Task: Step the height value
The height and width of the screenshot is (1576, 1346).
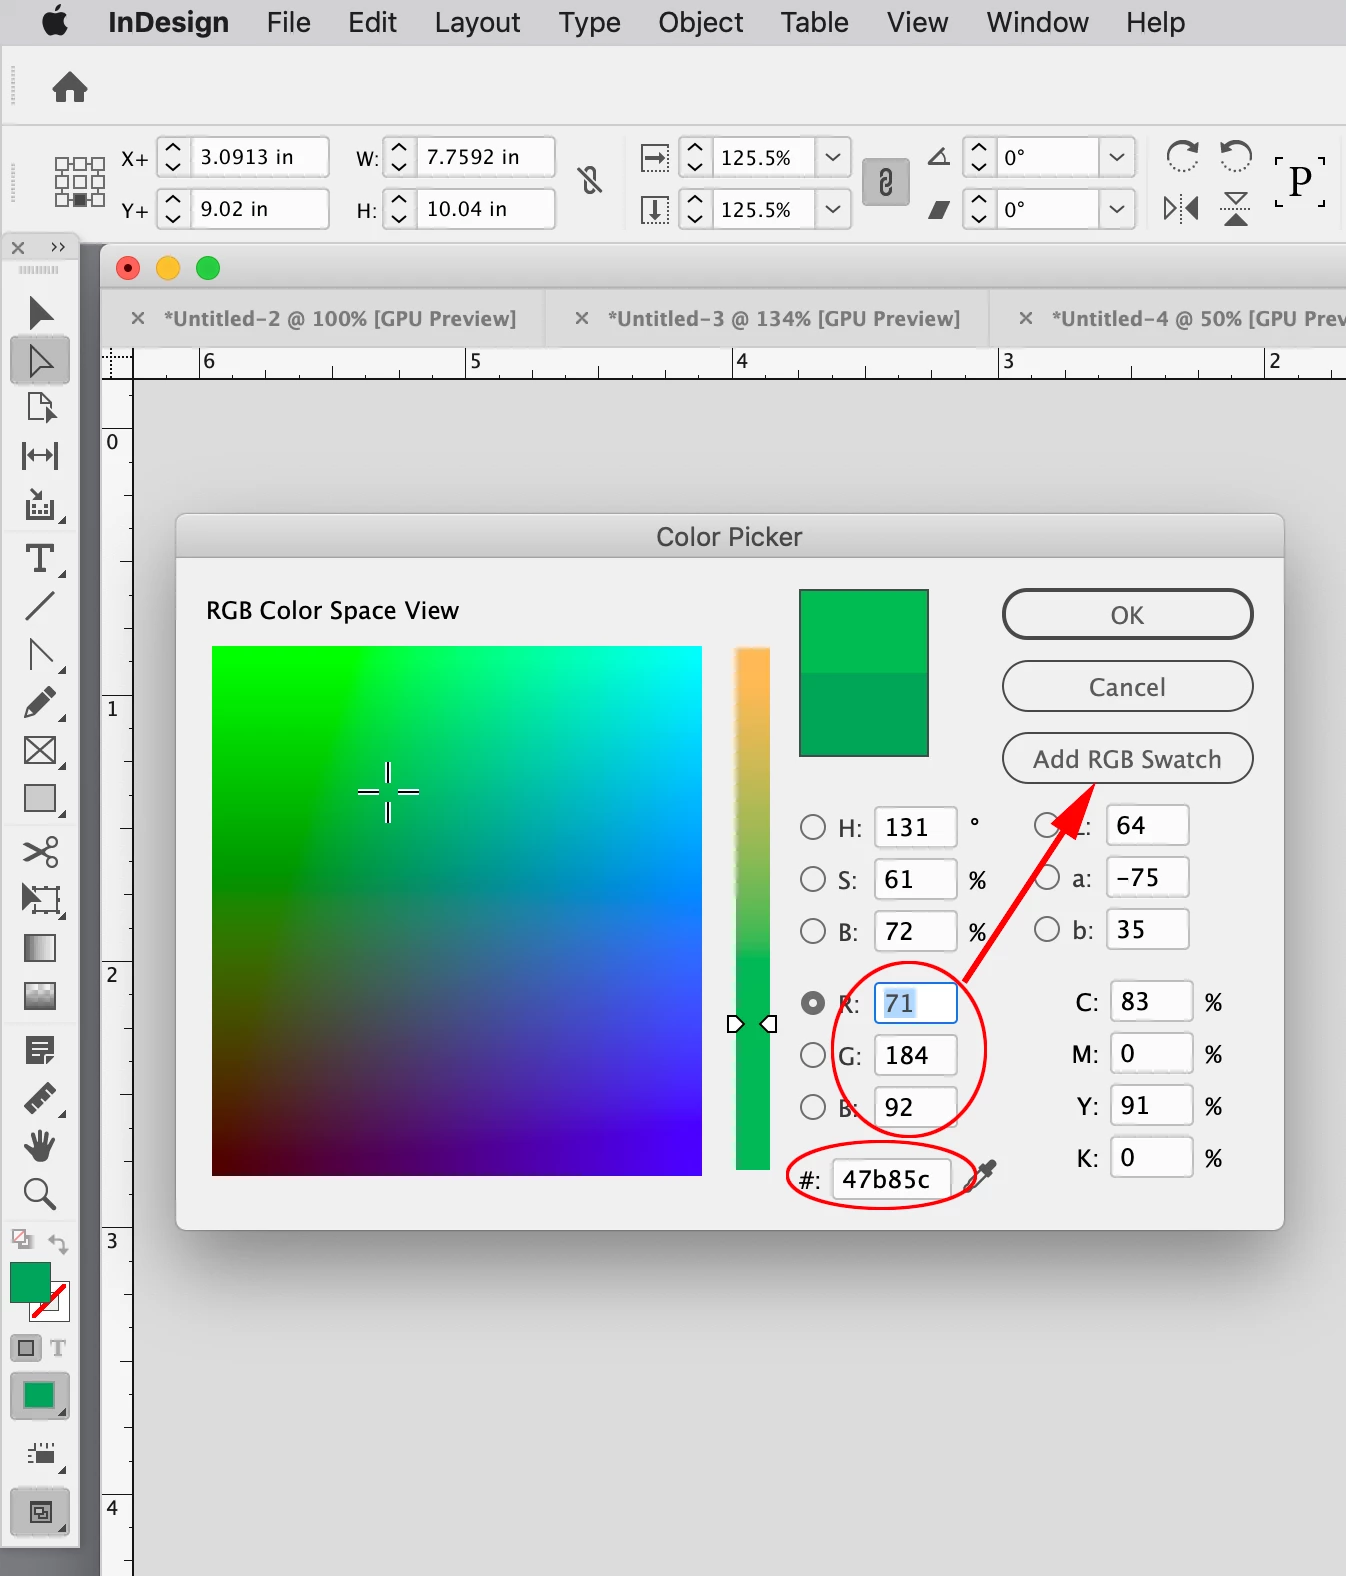Action: pos(399,209)
